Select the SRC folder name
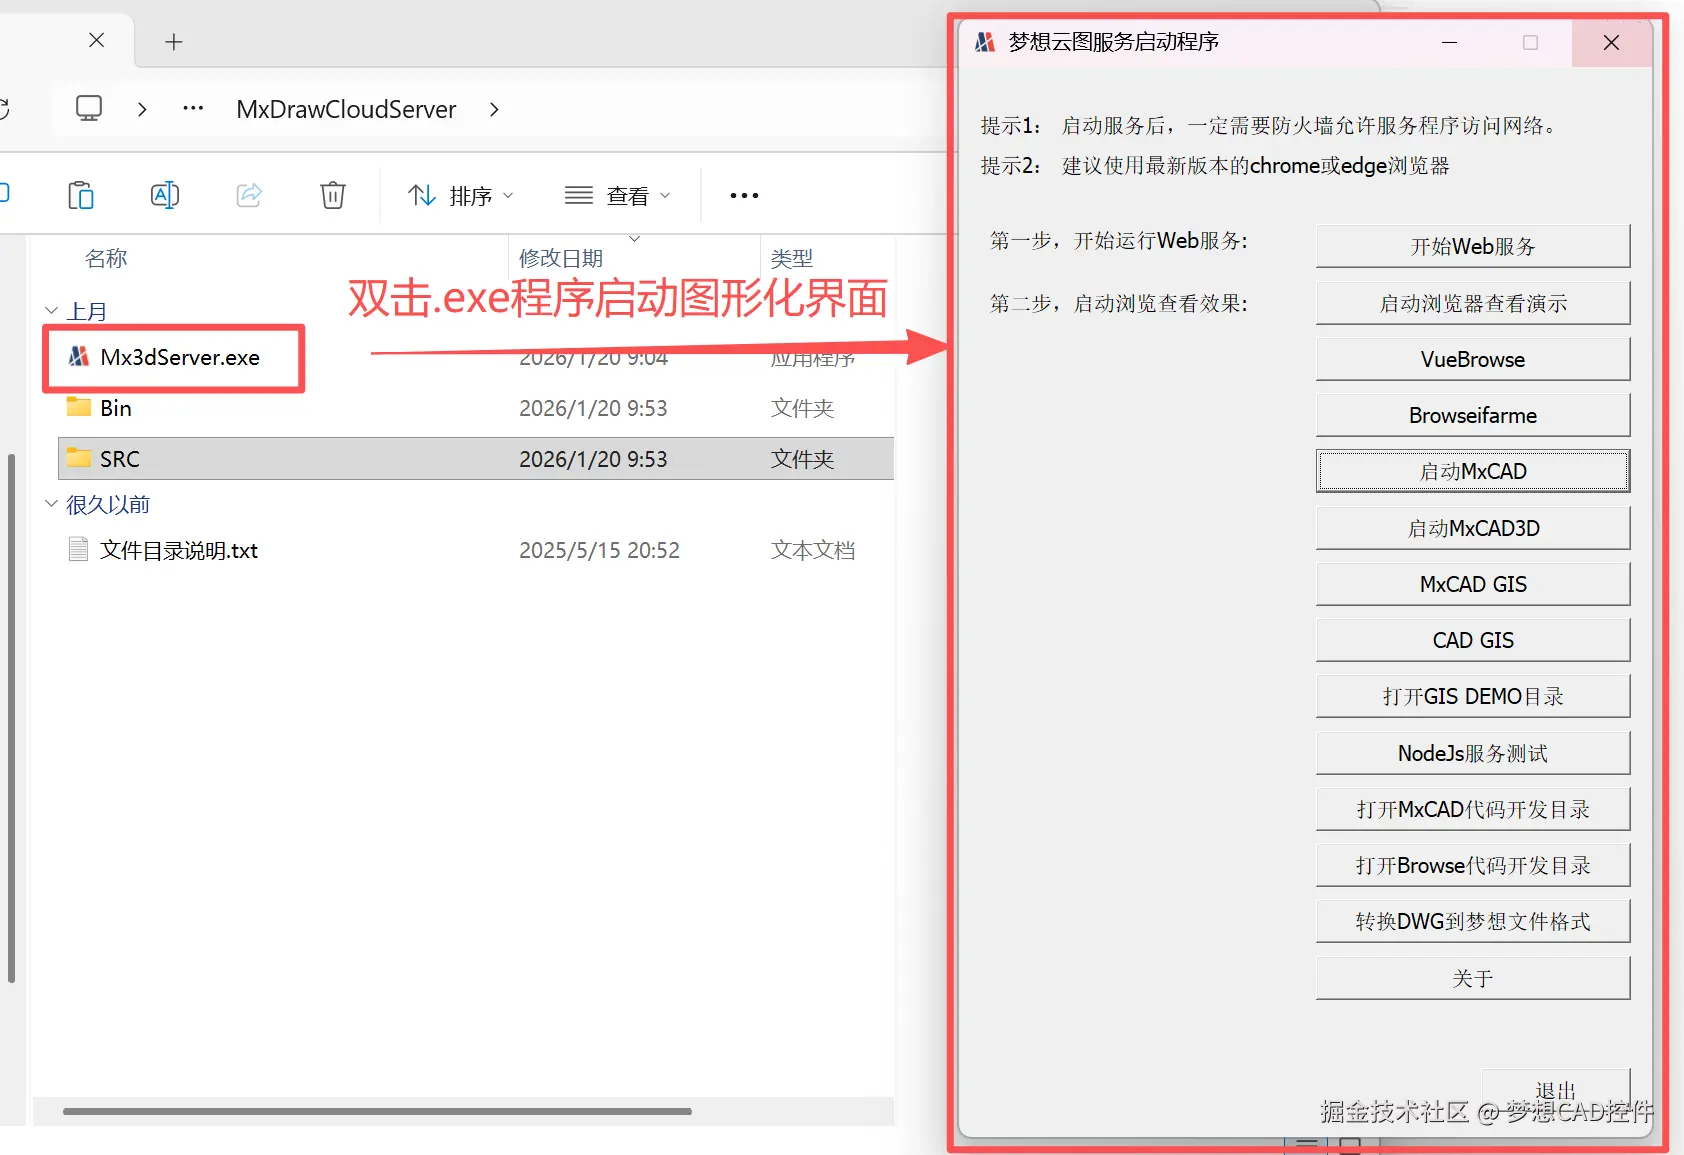 point(120,459)
